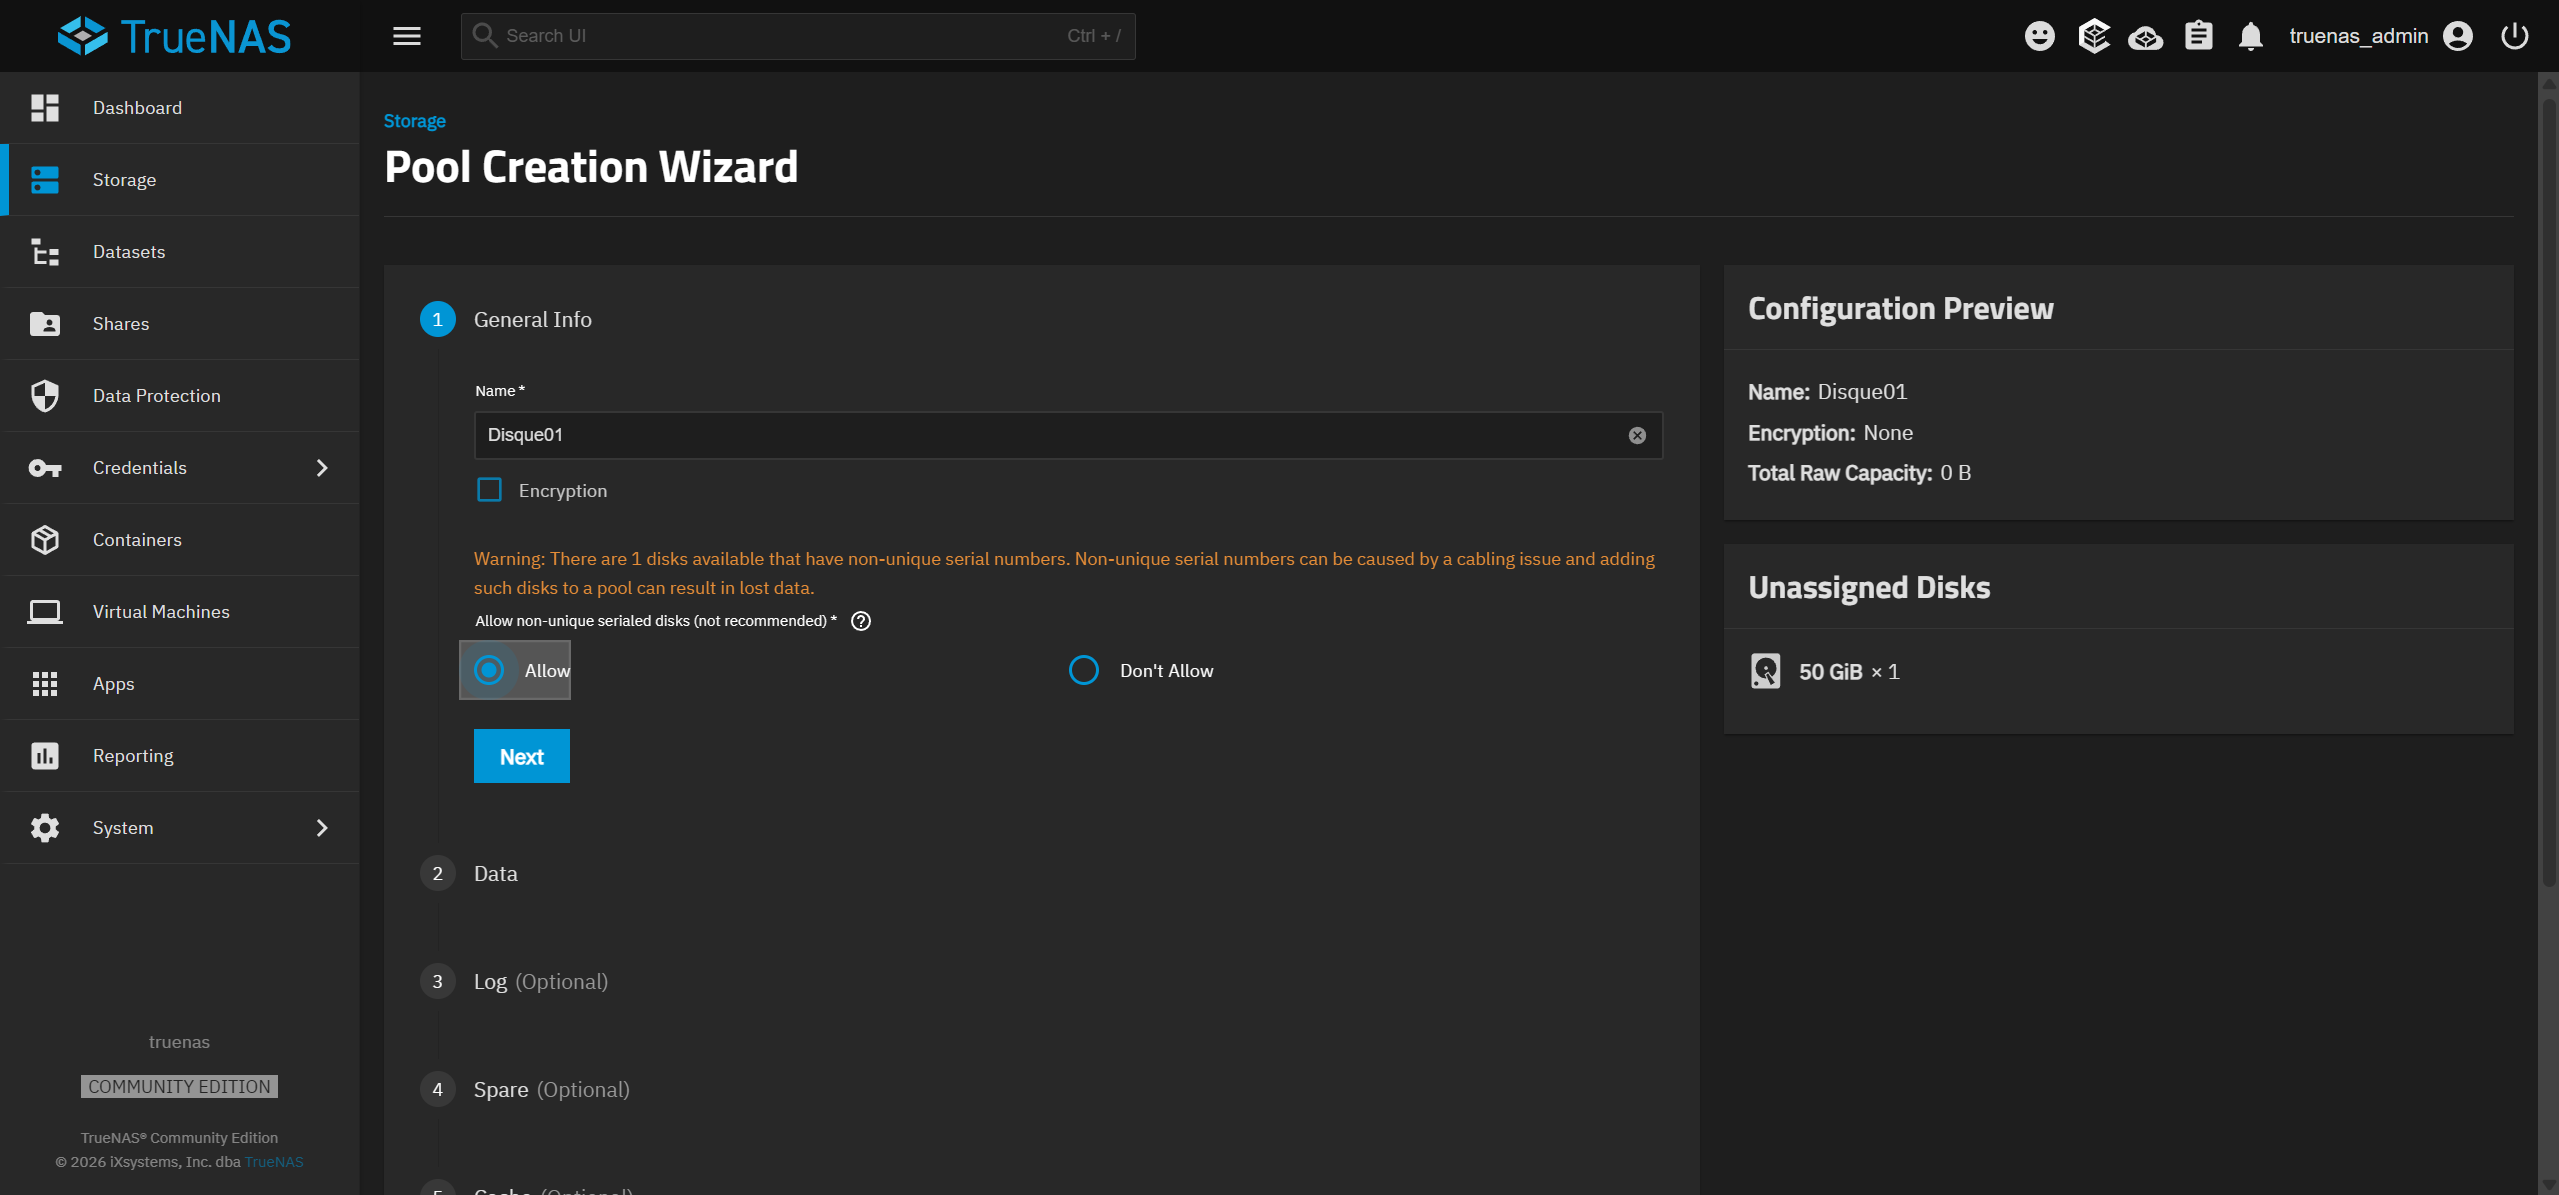Open Data Protection menu item

(182, 396)
